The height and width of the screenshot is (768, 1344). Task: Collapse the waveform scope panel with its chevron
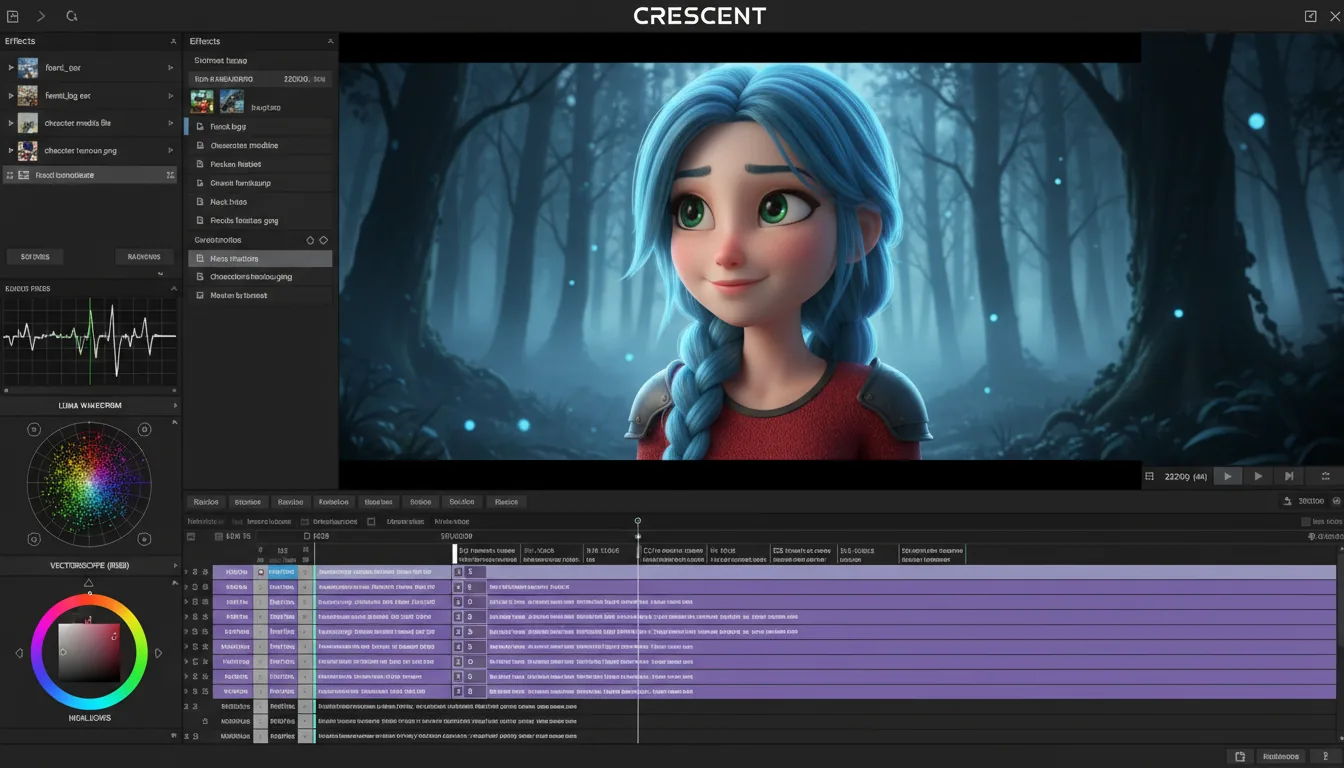172,289
